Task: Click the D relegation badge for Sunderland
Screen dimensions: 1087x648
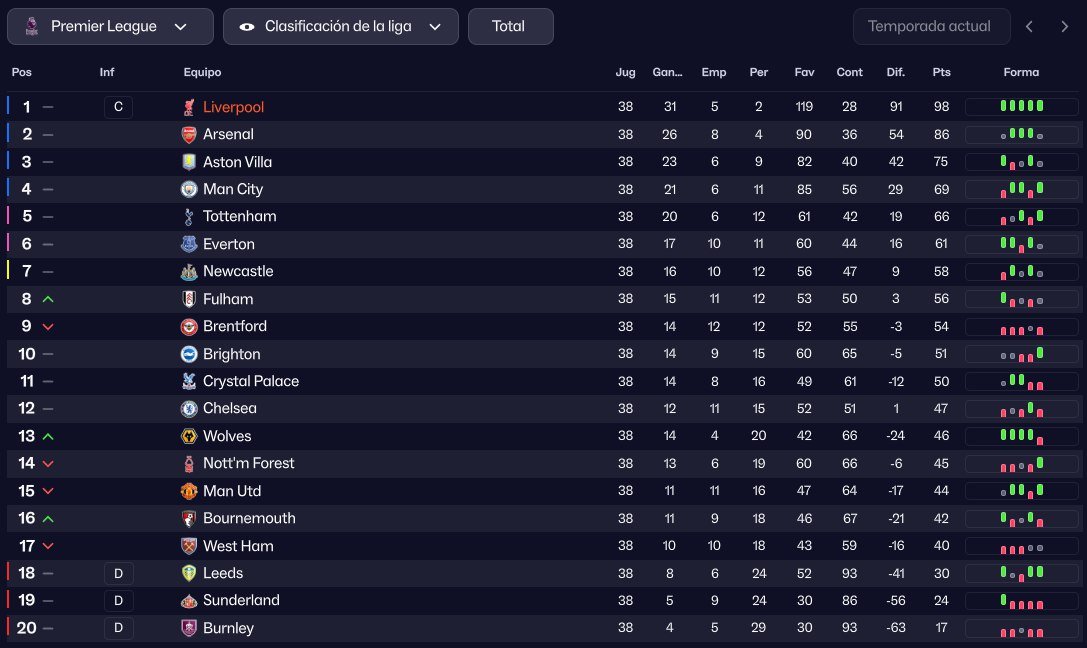Action: [x=118, y=600]
